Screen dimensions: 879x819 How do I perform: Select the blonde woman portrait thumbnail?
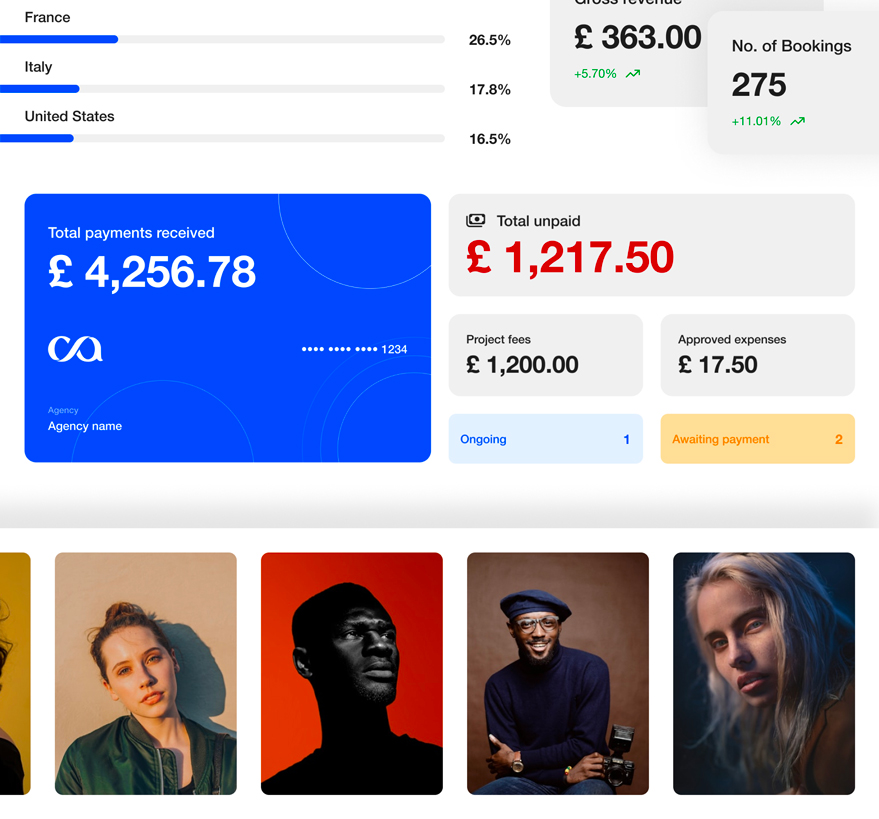(x=764, y=673)
